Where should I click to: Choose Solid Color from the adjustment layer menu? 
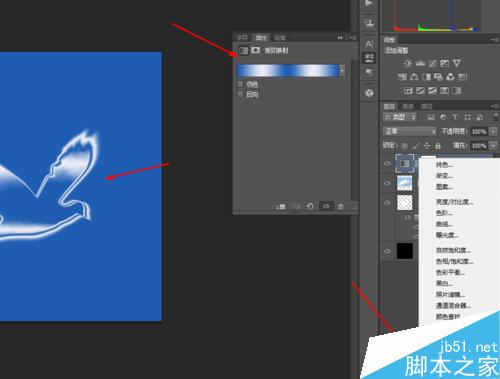pyautogui.click(x=444, y=165)
